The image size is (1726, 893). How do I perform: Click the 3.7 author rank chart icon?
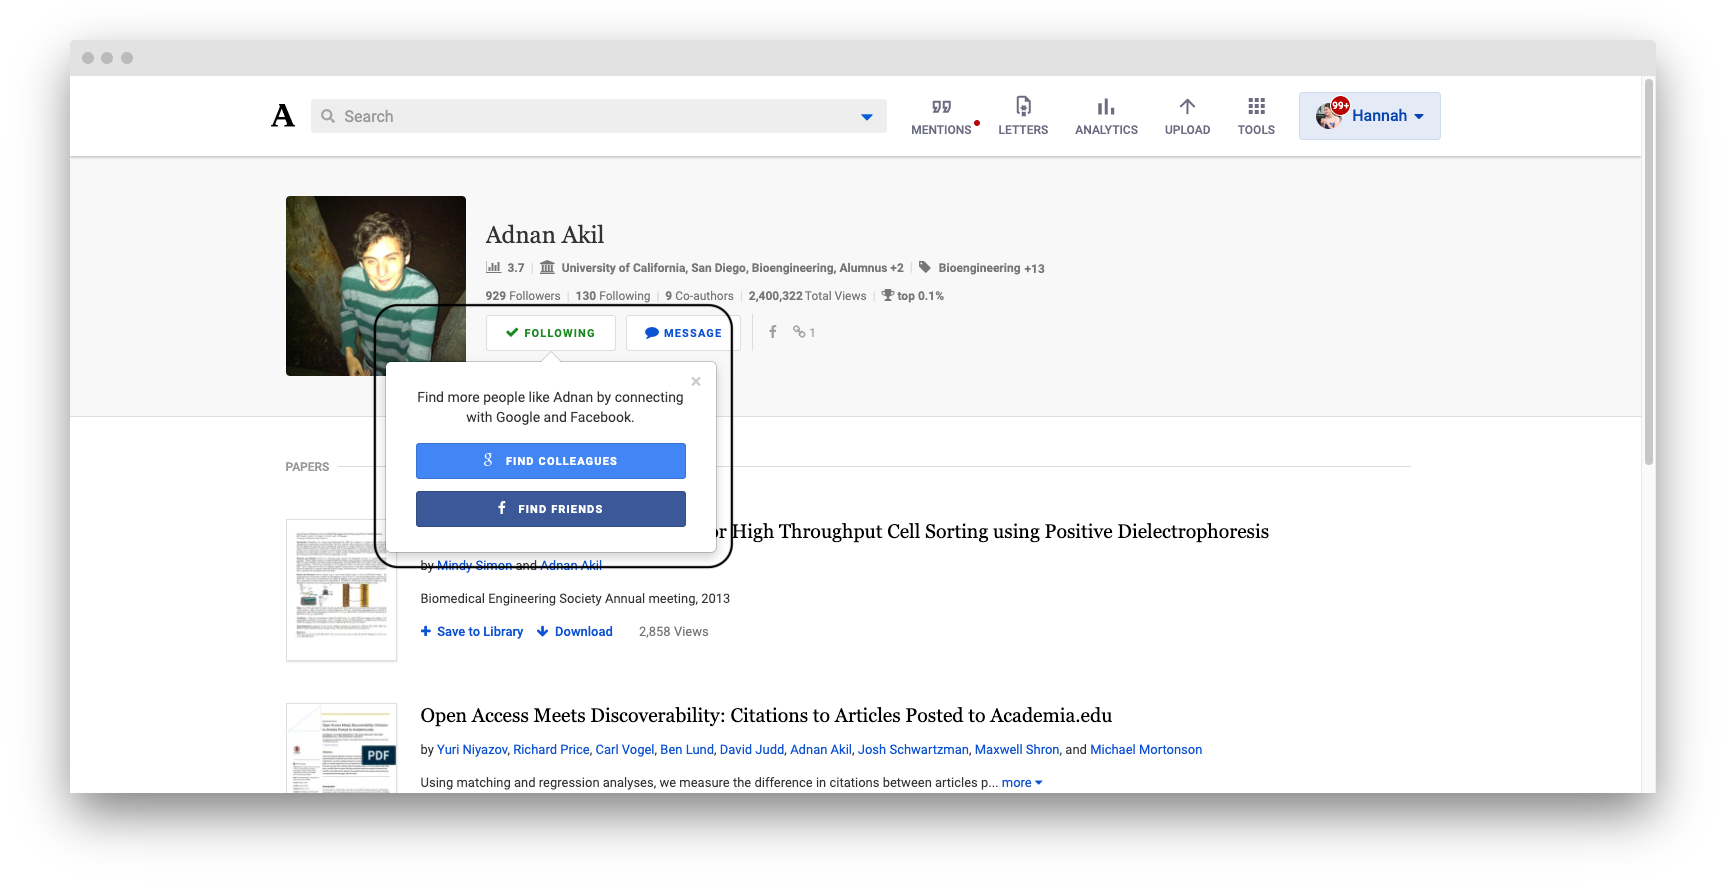[493, 267]
